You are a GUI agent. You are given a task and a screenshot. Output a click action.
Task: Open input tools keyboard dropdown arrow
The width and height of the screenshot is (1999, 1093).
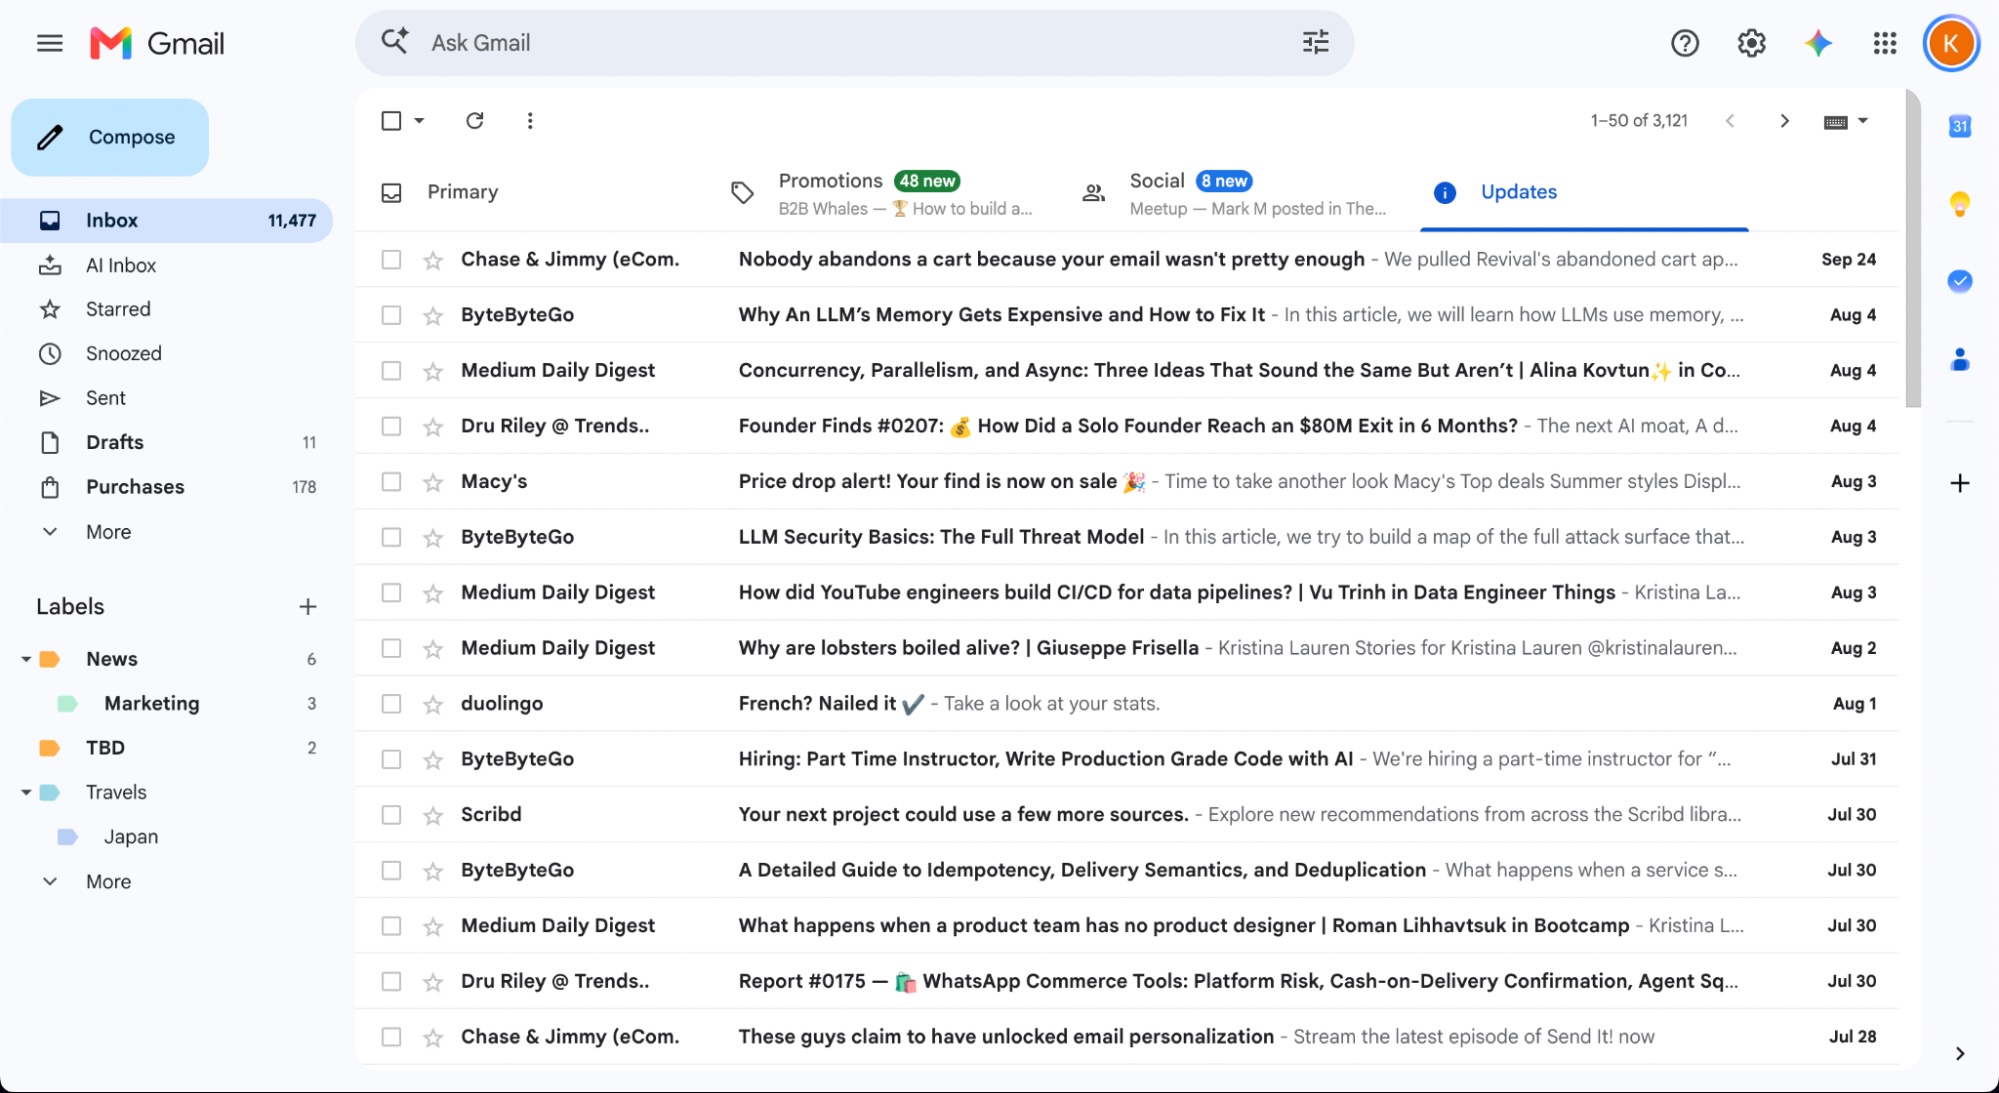[x=1862, y=121]
